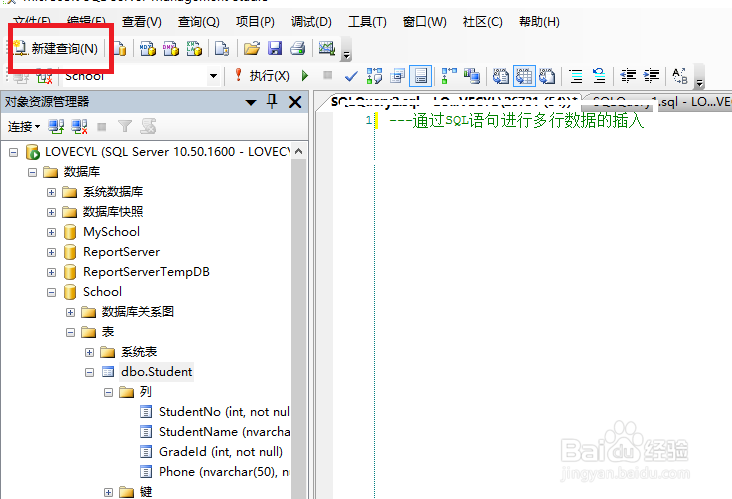Viewport: 732px width, 499px height.
Task: Select the StudentName column in the tree
Action: (x=224, y=432)
